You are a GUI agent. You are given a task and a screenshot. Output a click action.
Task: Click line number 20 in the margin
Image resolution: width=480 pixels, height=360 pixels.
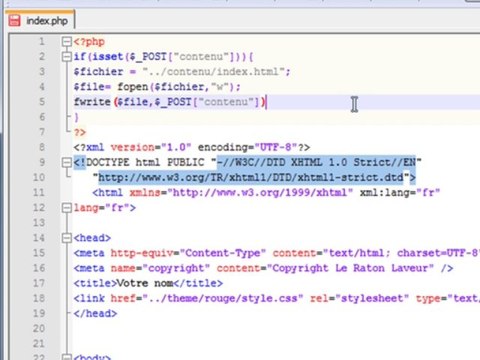[39, 328]
